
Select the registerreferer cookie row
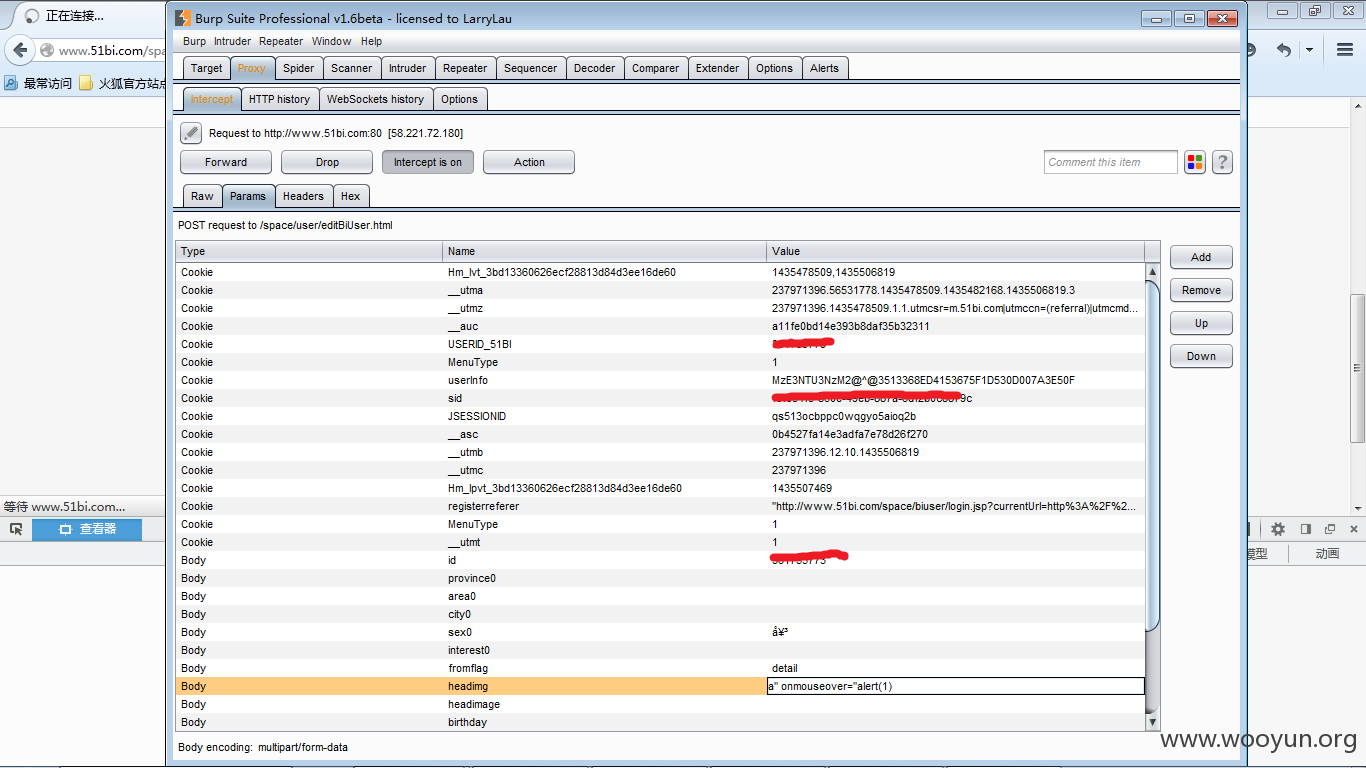click(x=660, y=506)
